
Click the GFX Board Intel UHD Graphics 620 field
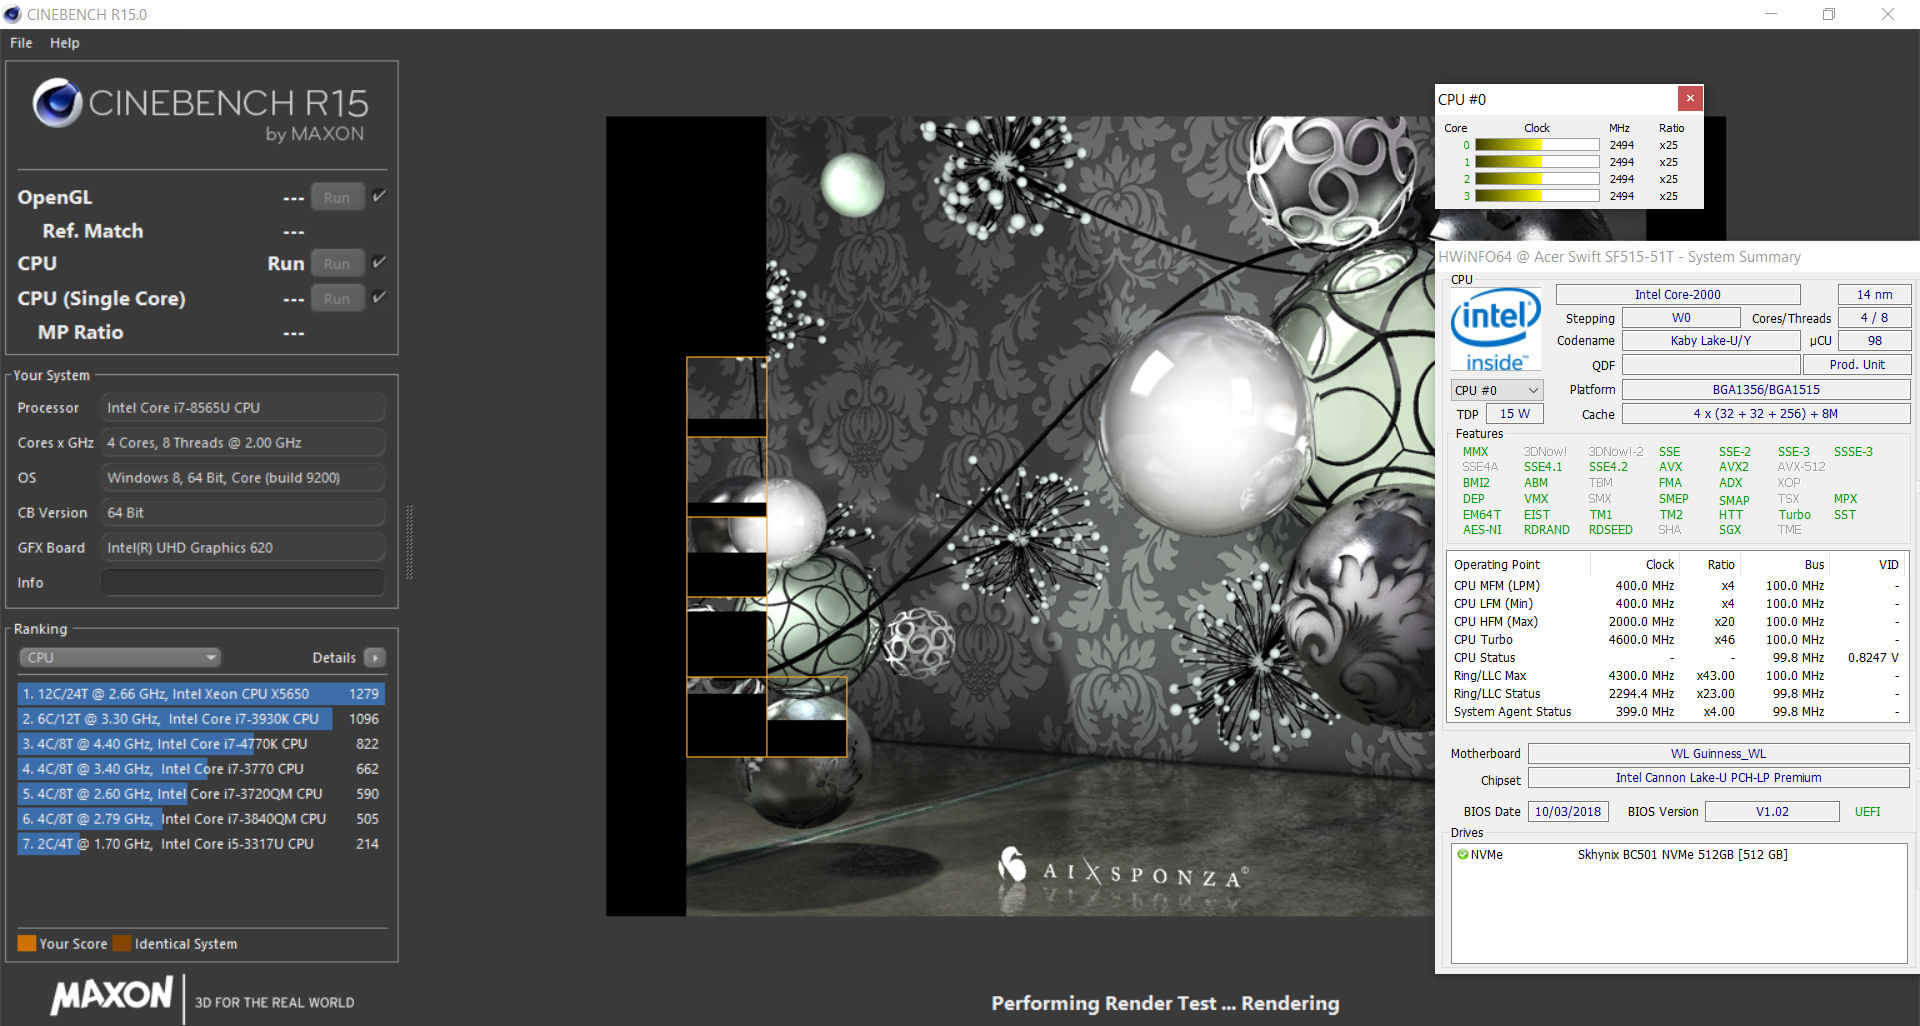[243, 548]
